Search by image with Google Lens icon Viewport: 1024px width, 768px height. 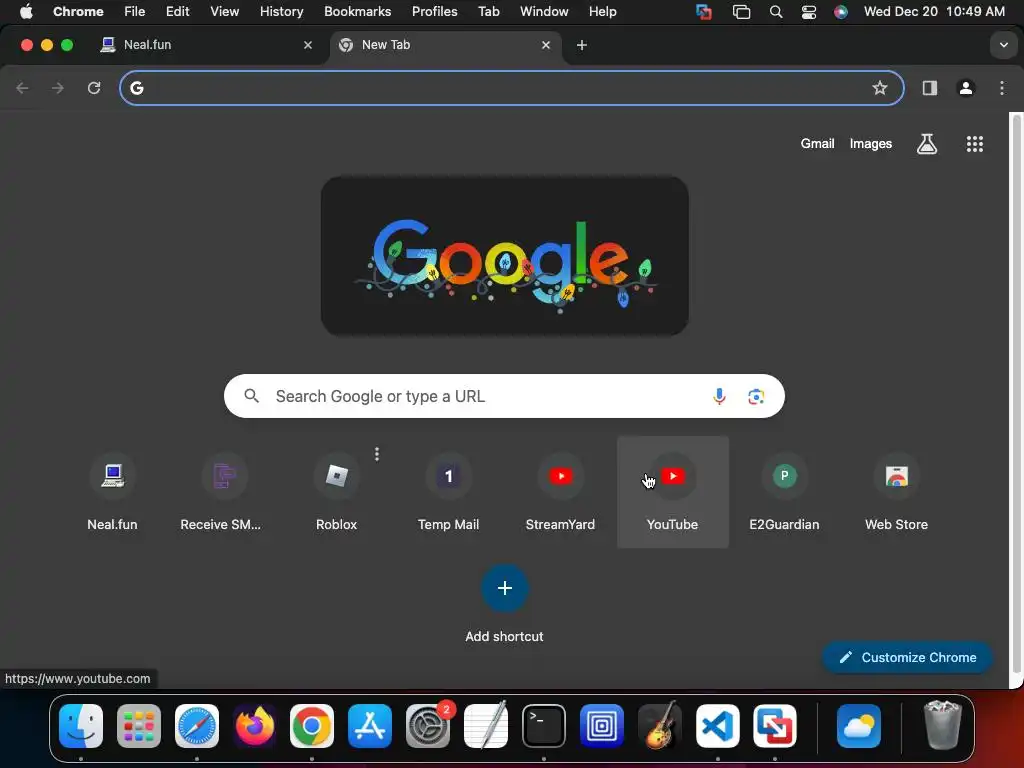tap(756, 396)
